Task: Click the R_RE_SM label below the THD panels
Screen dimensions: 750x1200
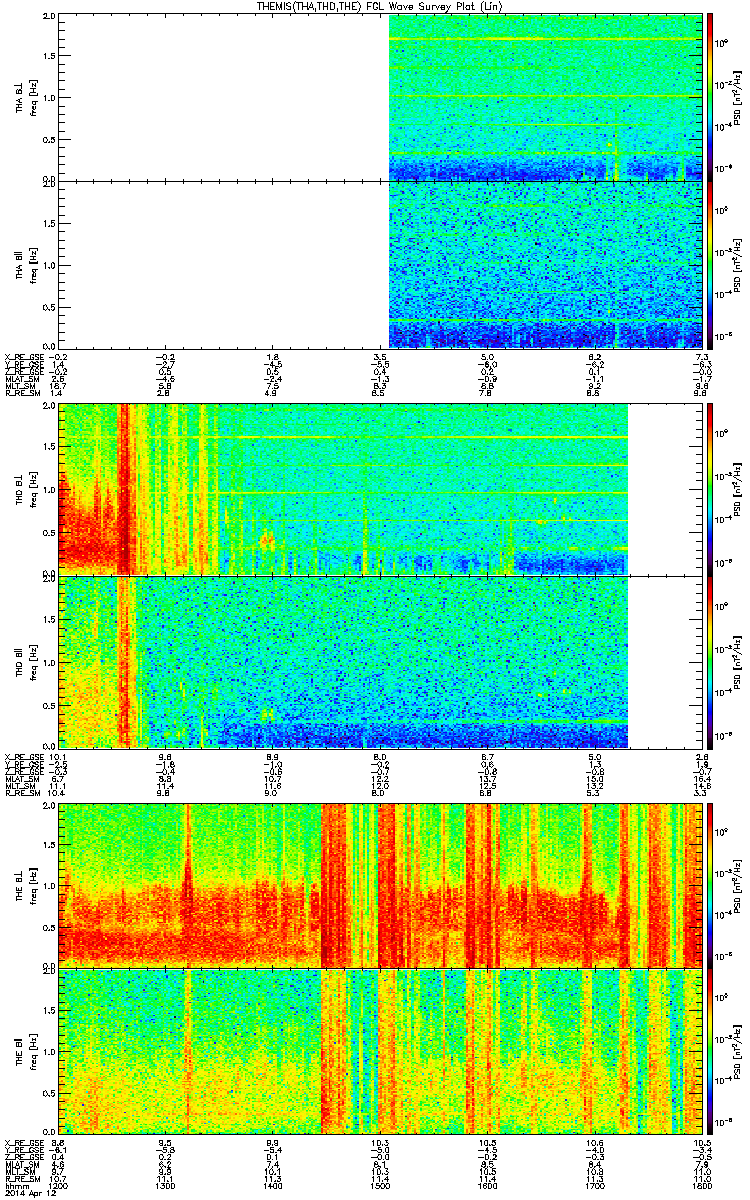Action: [x=22, y=792]
